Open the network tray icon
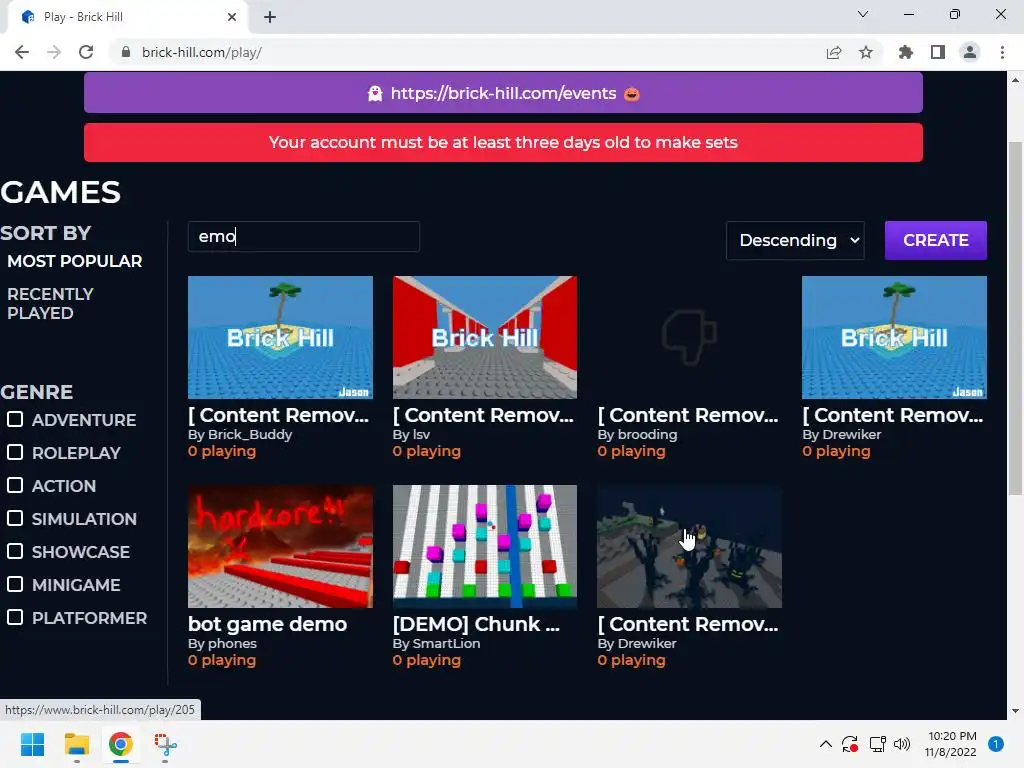Image resolution: width=1024 pixels, height=768 pixels. click(x=877, y=744)
